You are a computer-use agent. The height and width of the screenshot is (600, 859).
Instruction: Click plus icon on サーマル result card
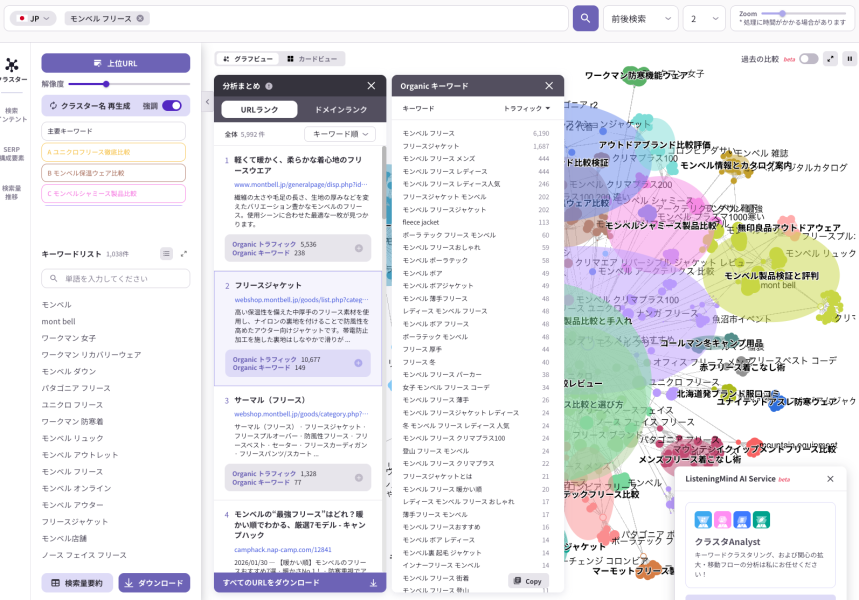tap(359, 478)
